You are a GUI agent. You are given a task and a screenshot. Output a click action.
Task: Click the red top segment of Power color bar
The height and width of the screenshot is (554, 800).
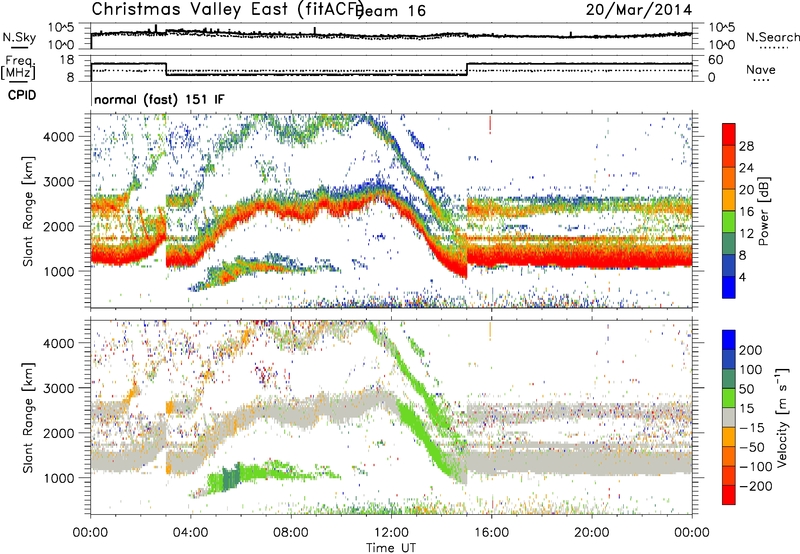pos(729,135)
